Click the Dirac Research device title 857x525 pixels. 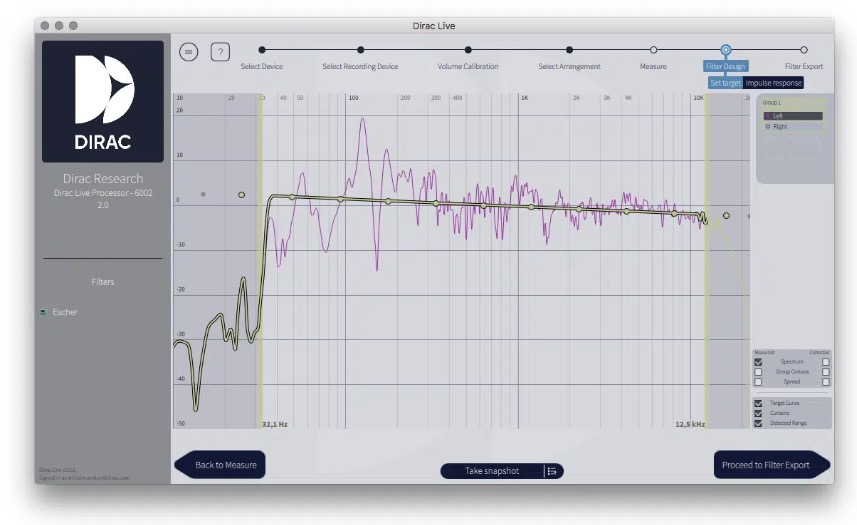tap(103, 179)
